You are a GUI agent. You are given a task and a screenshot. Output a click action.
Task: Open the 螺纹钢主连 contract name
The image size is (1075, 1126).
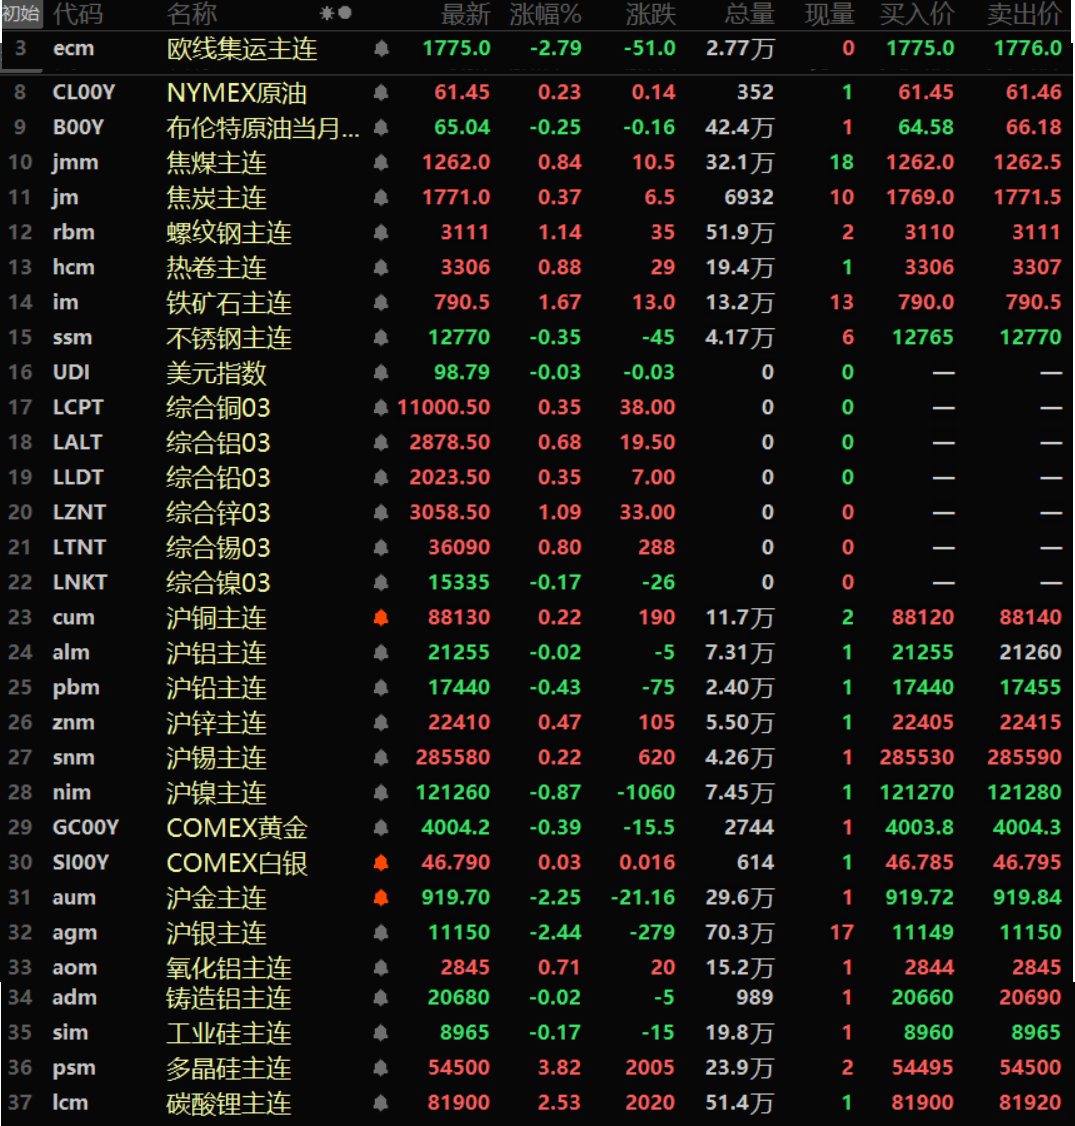click(x=229, y=233)
